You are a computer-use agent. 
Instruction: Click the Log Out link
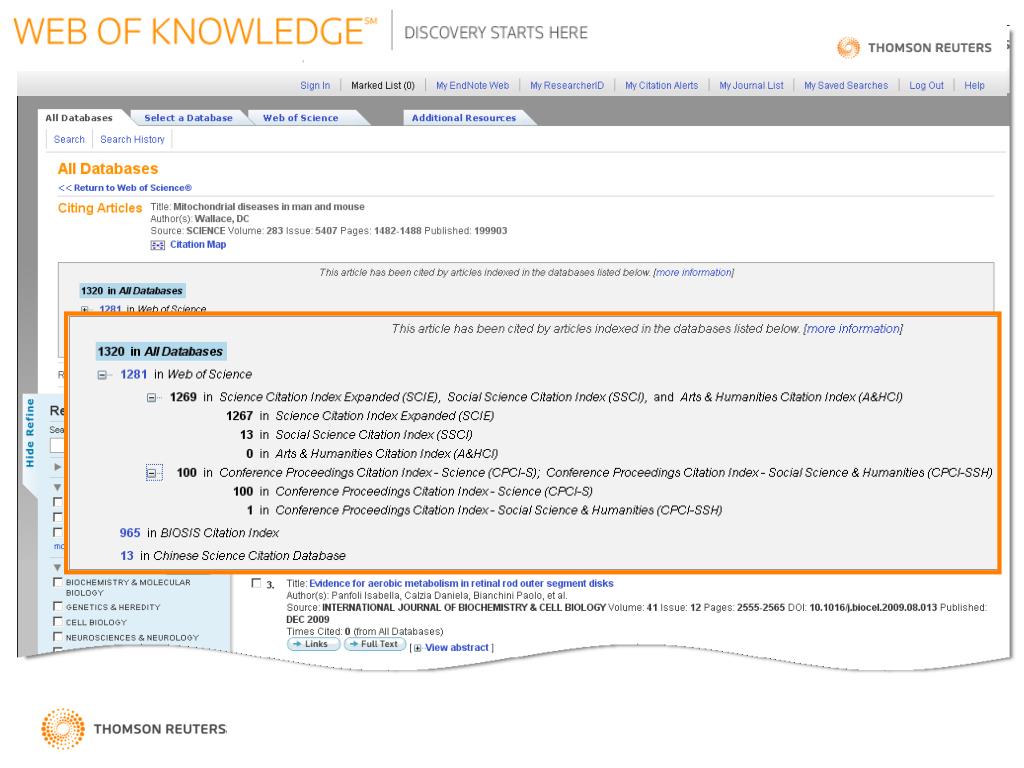tap(926, 86)
